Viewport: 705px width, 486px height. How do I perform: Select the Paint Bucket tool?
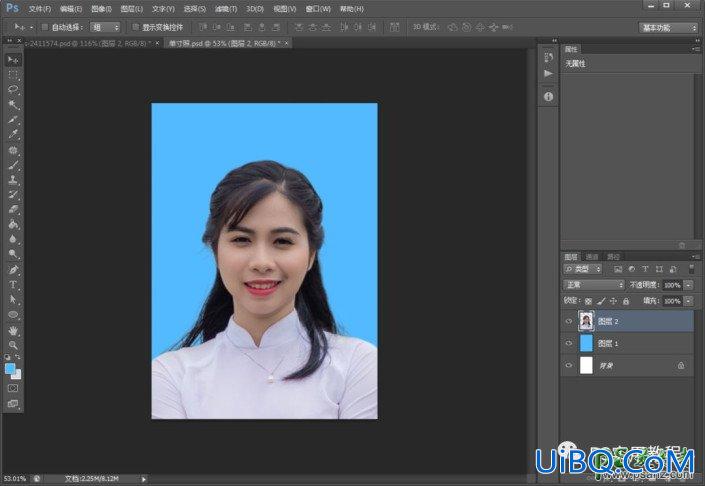point(13,224)
